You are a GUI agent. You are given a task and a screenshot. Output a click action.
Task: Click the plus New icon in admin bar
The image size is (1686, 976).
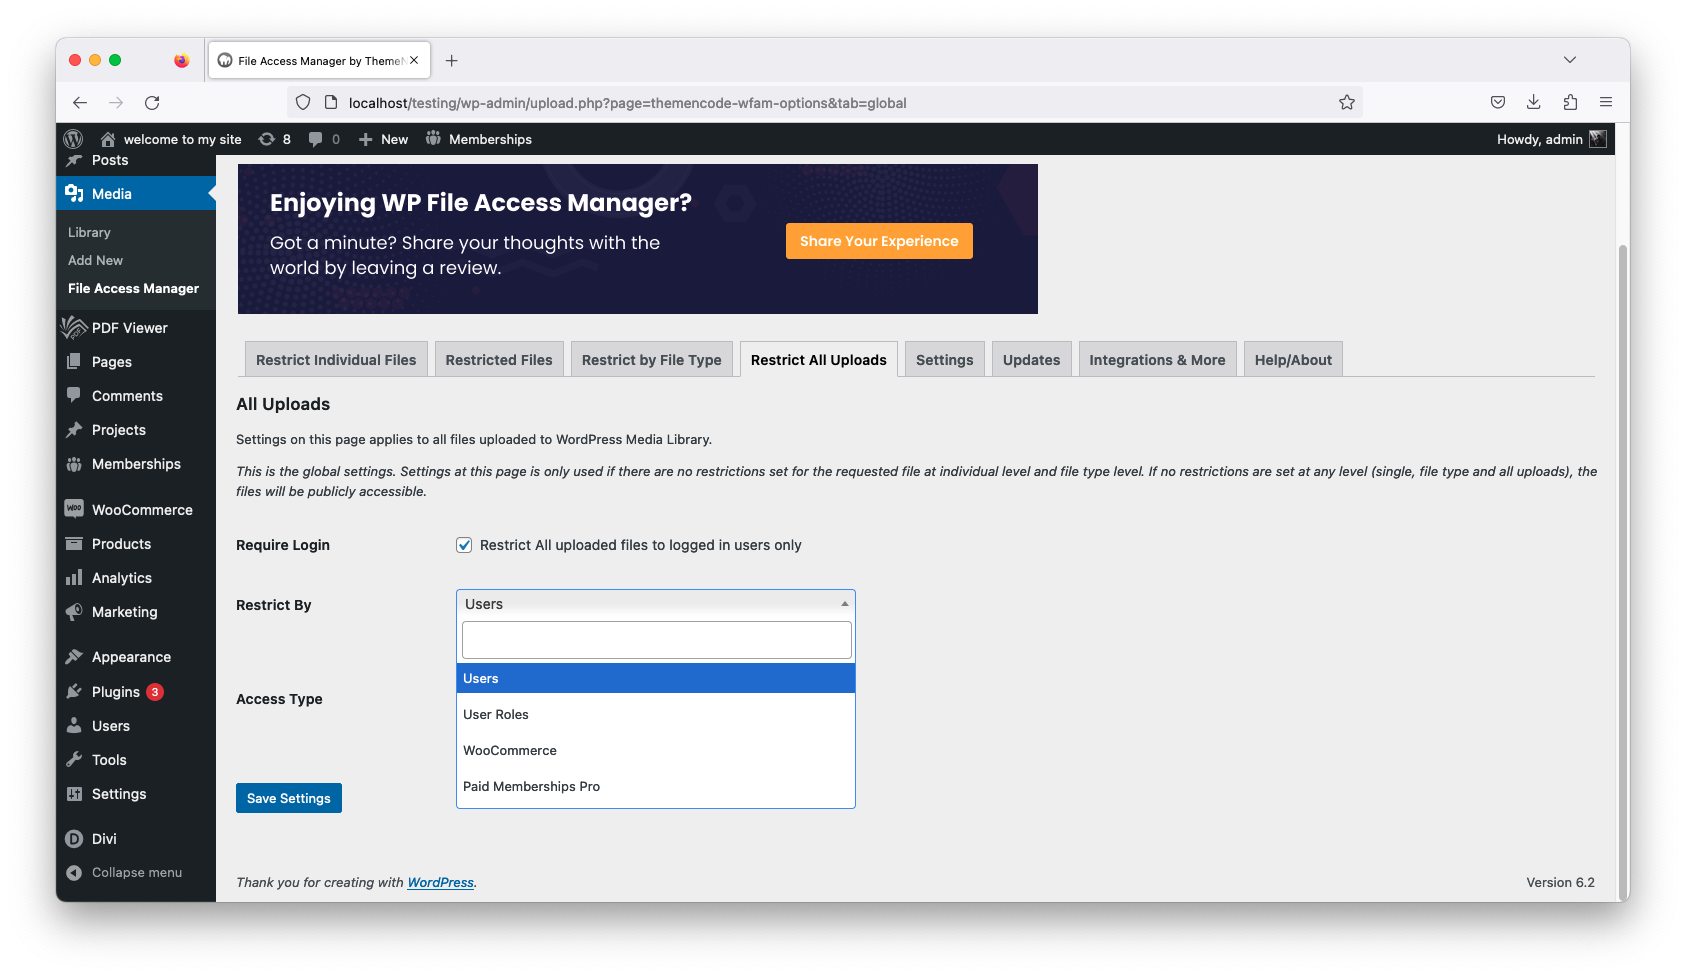[x=366, y=139]
